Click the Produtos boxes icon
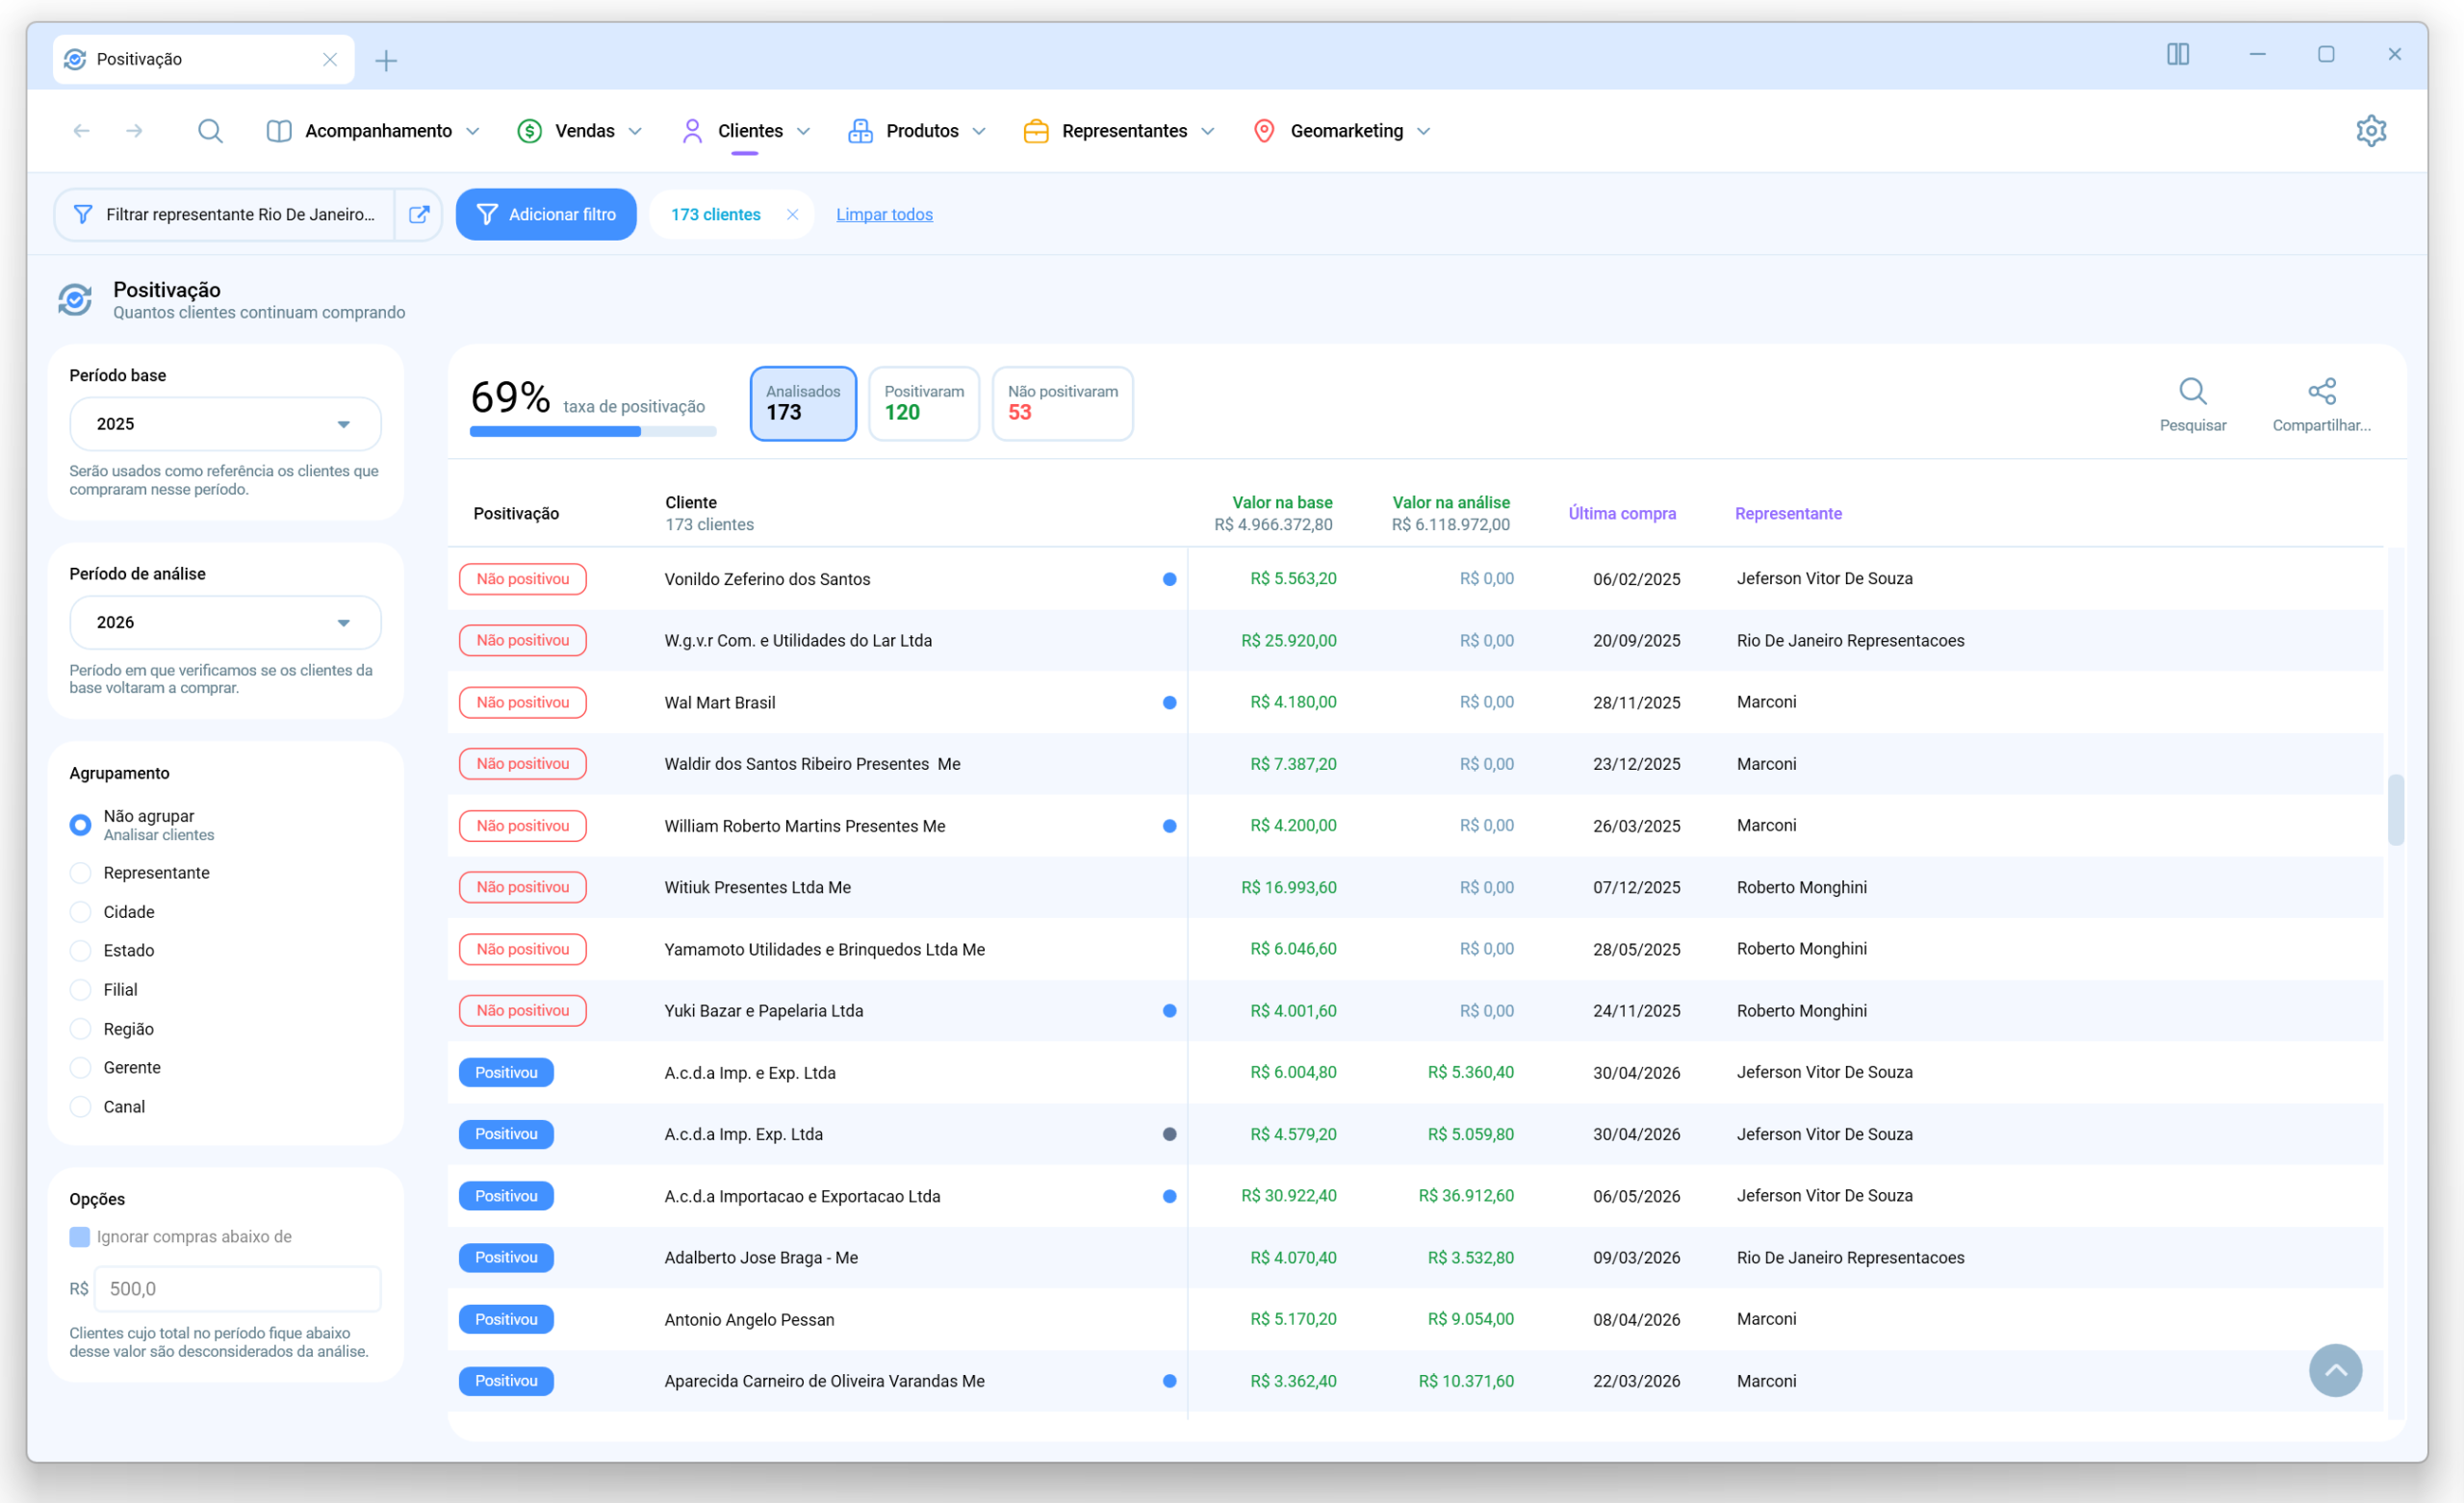 (x=860, y=131)
